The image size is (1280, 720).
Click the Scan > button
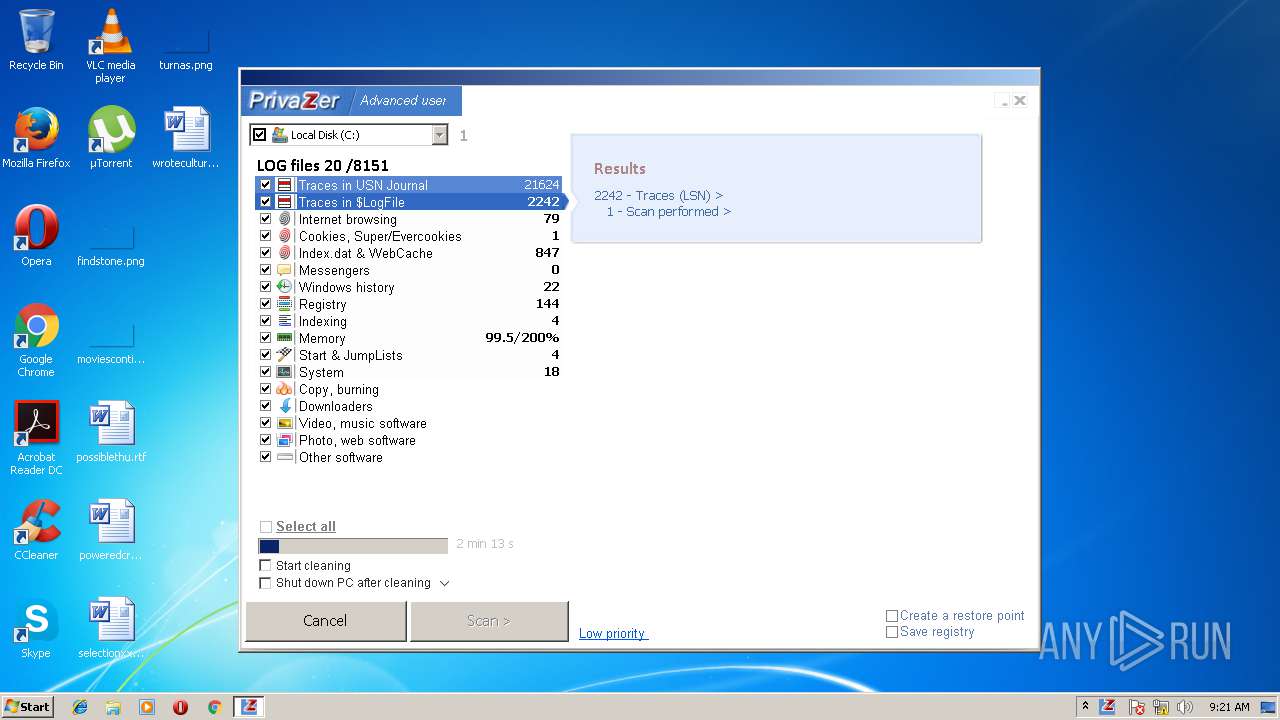tap(489, 621)
